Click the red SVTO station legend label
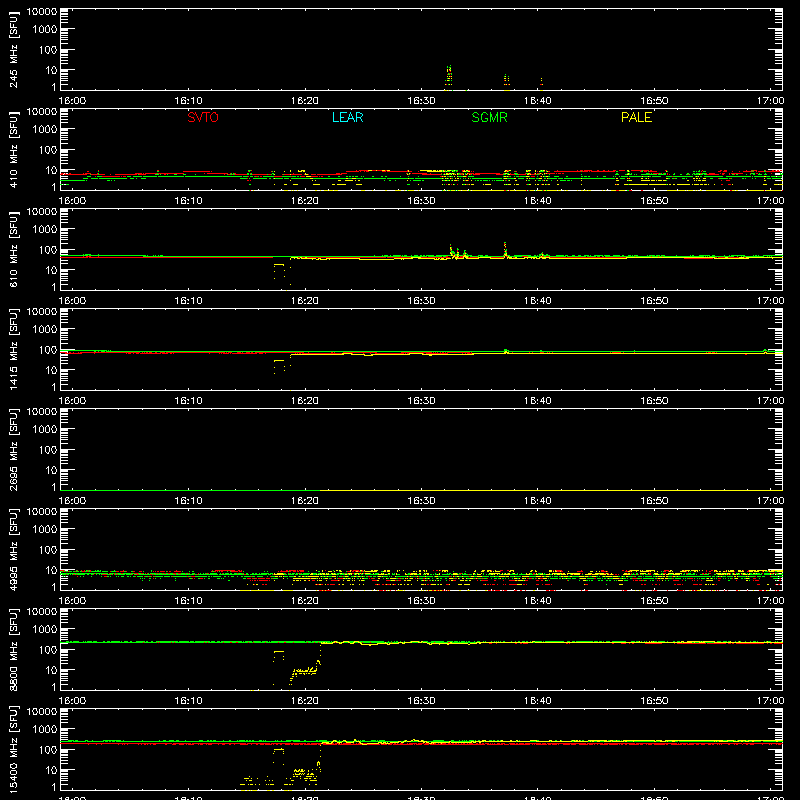 coord(203,117)
